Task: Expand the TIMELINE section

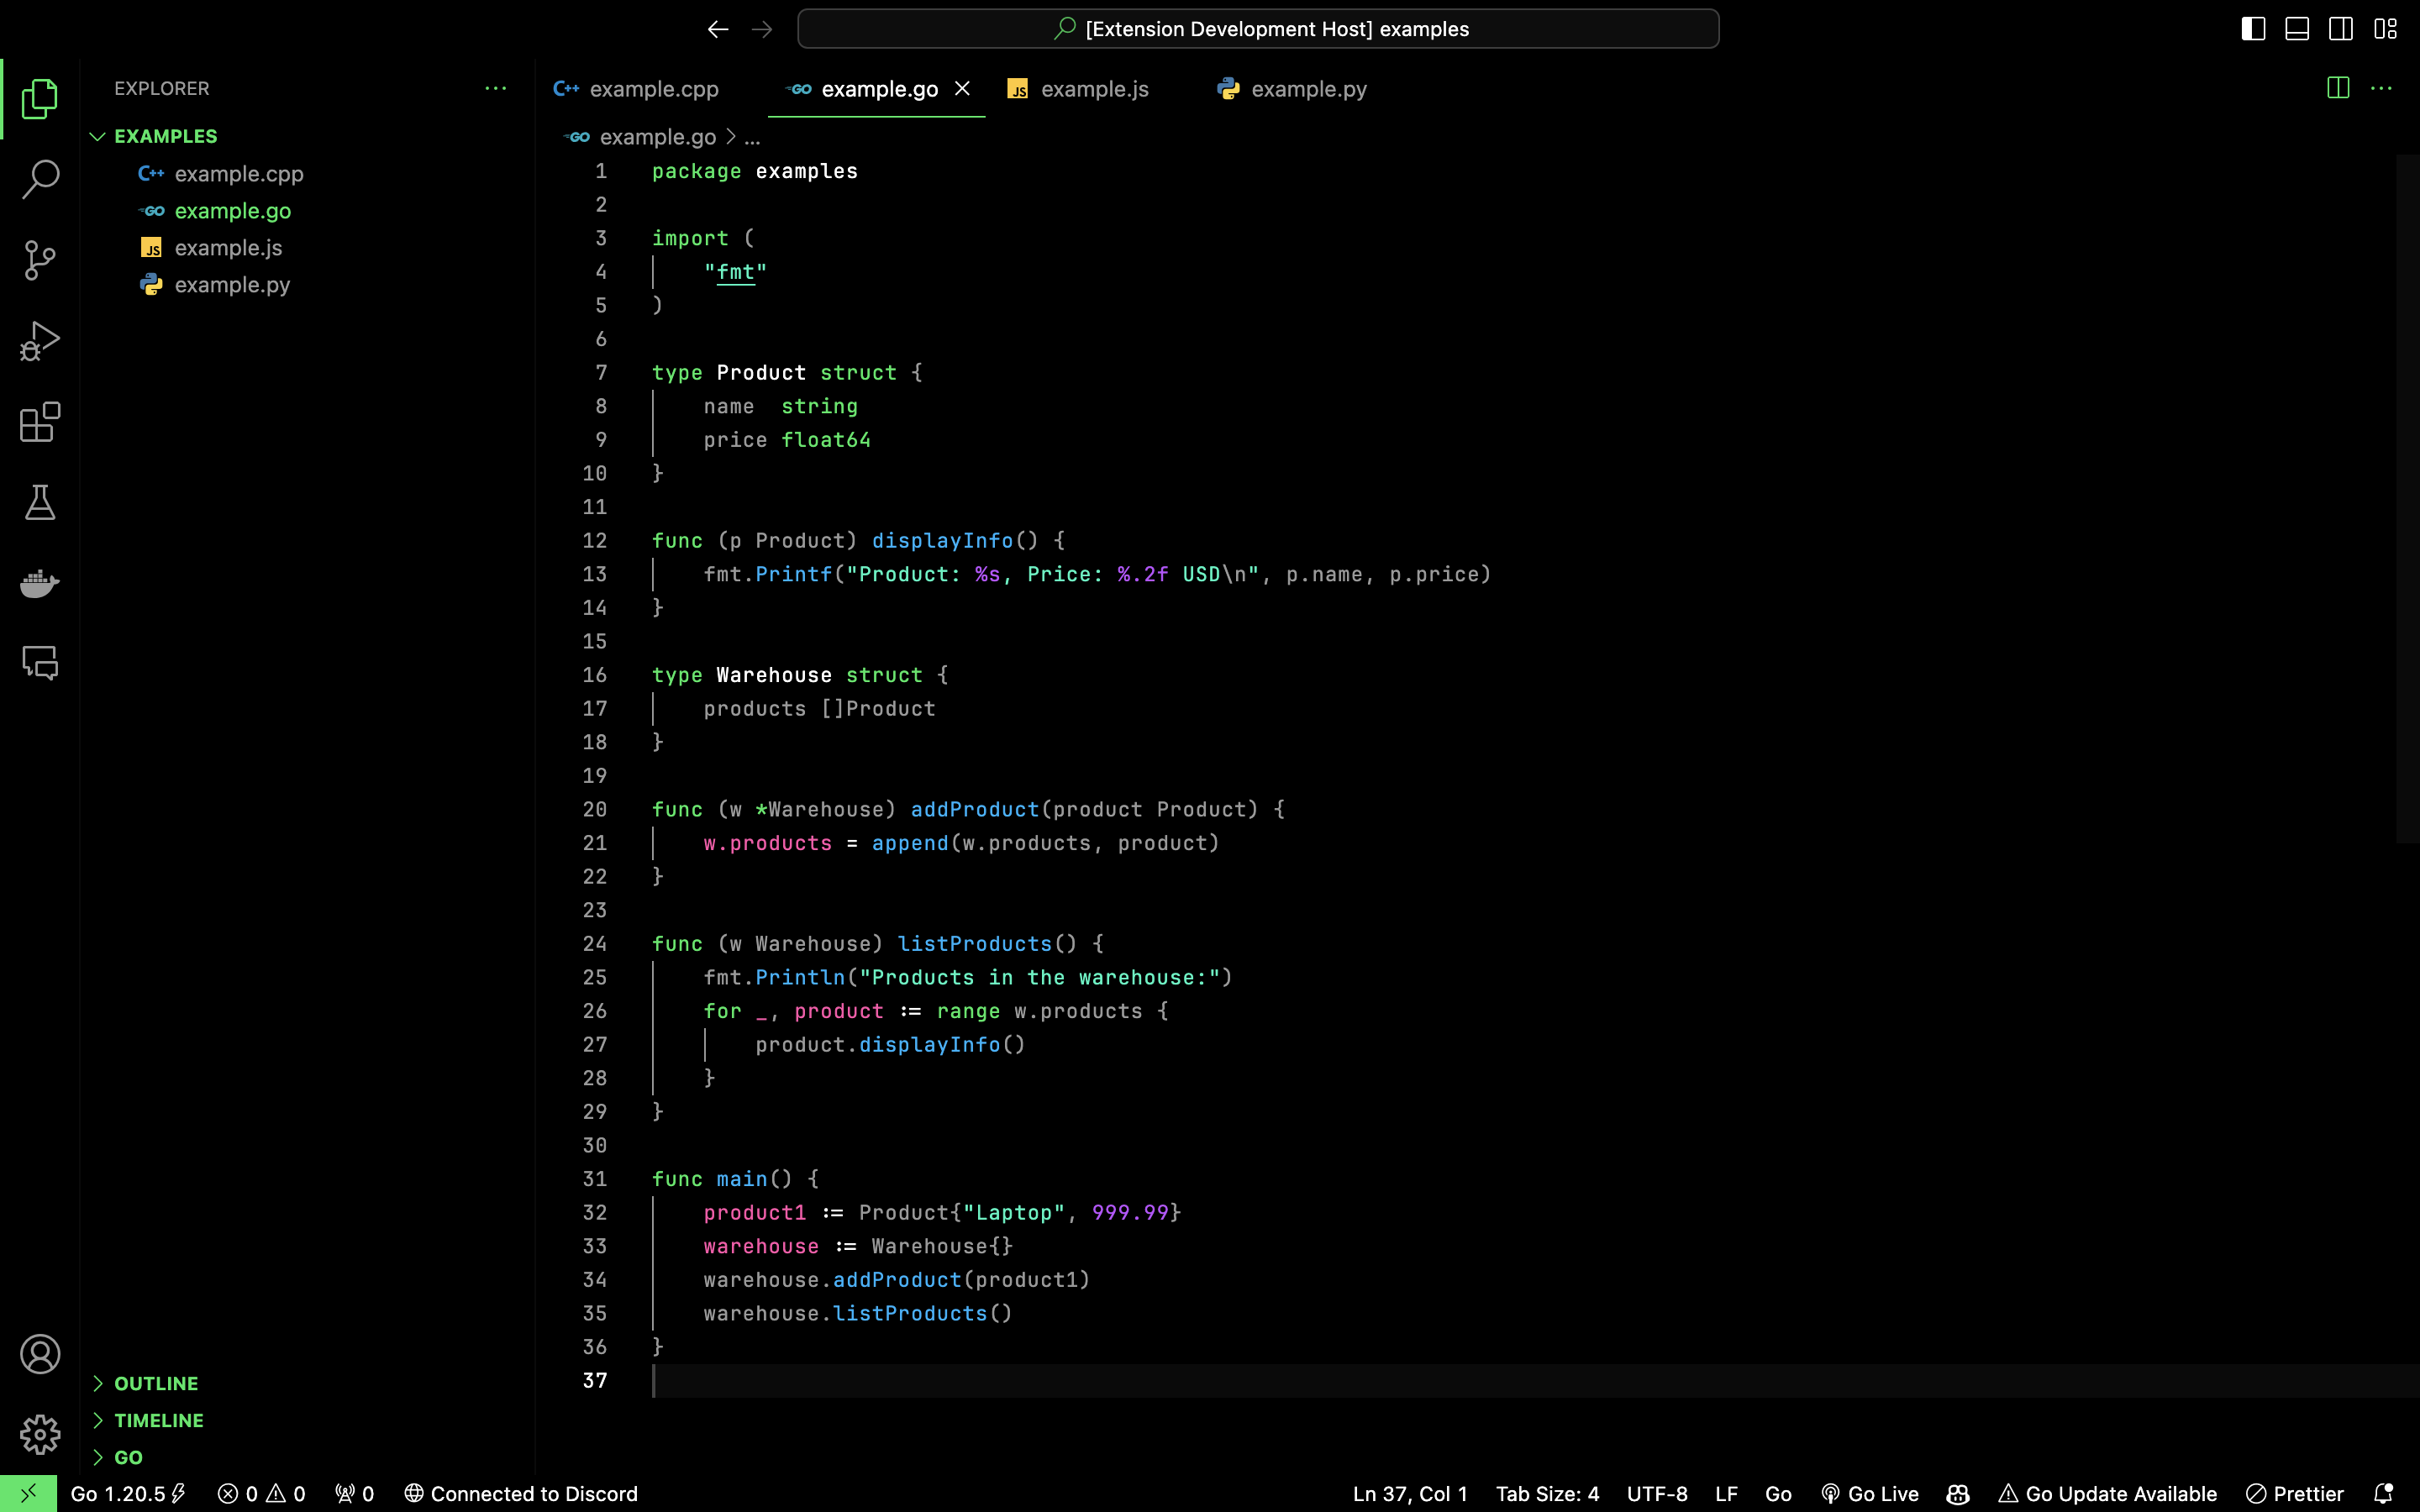Action: [x=158, y=1420]
